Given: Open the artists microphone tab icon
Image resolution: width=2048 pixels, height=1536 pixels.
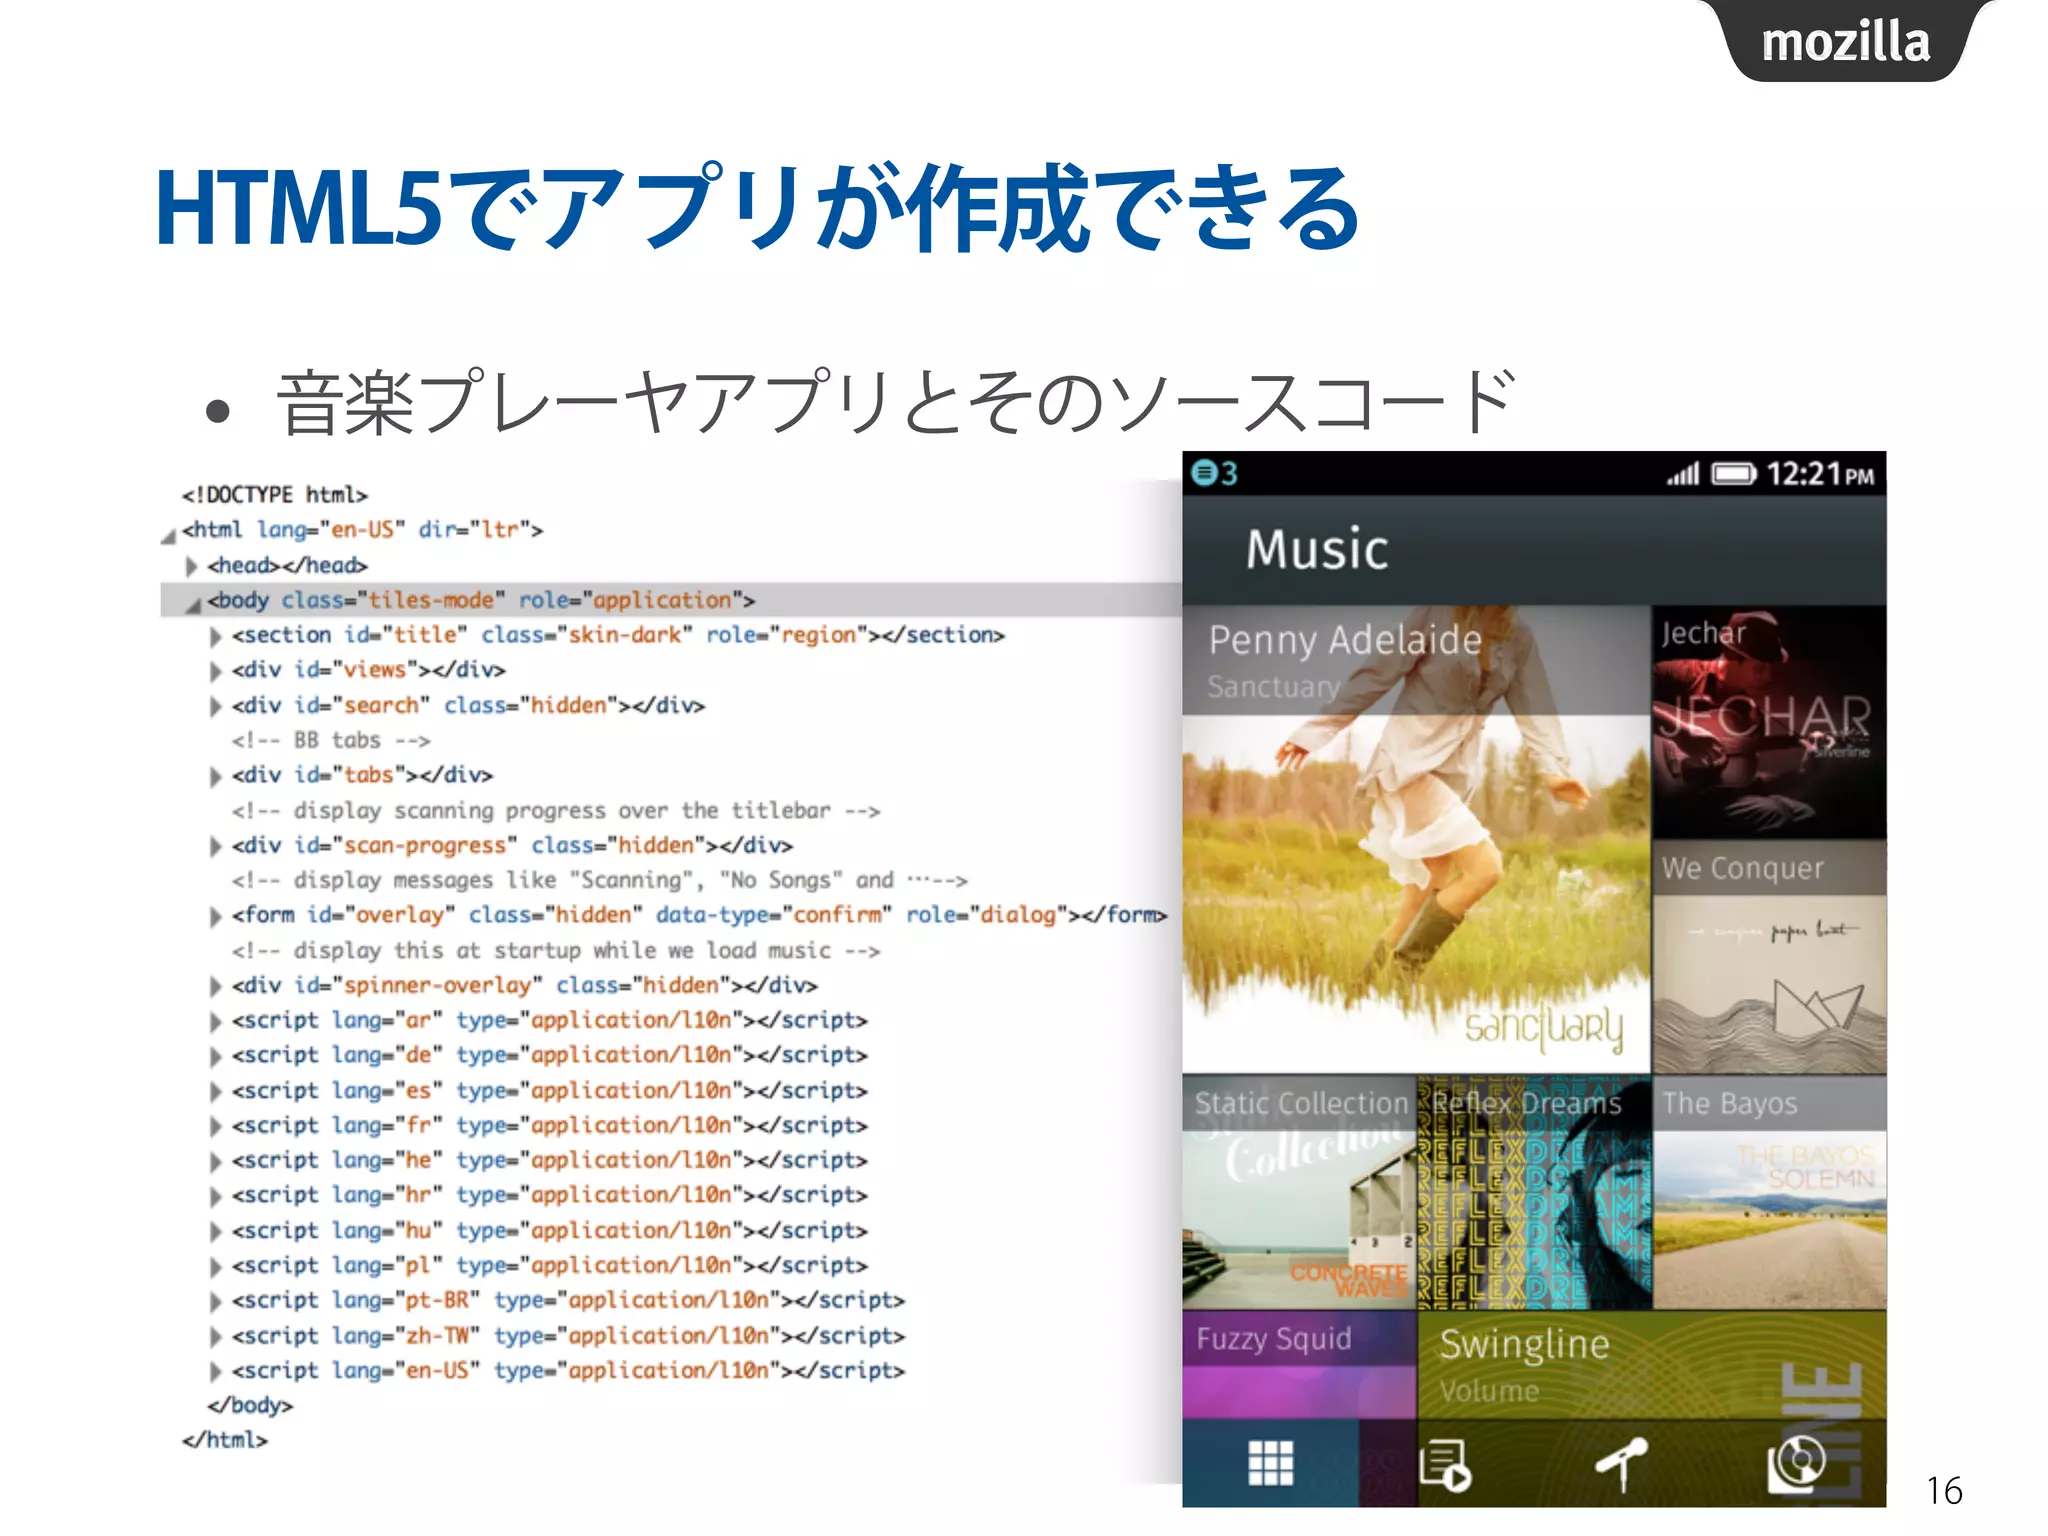Looking at the screenshot, I should tap(1621, 1464).
